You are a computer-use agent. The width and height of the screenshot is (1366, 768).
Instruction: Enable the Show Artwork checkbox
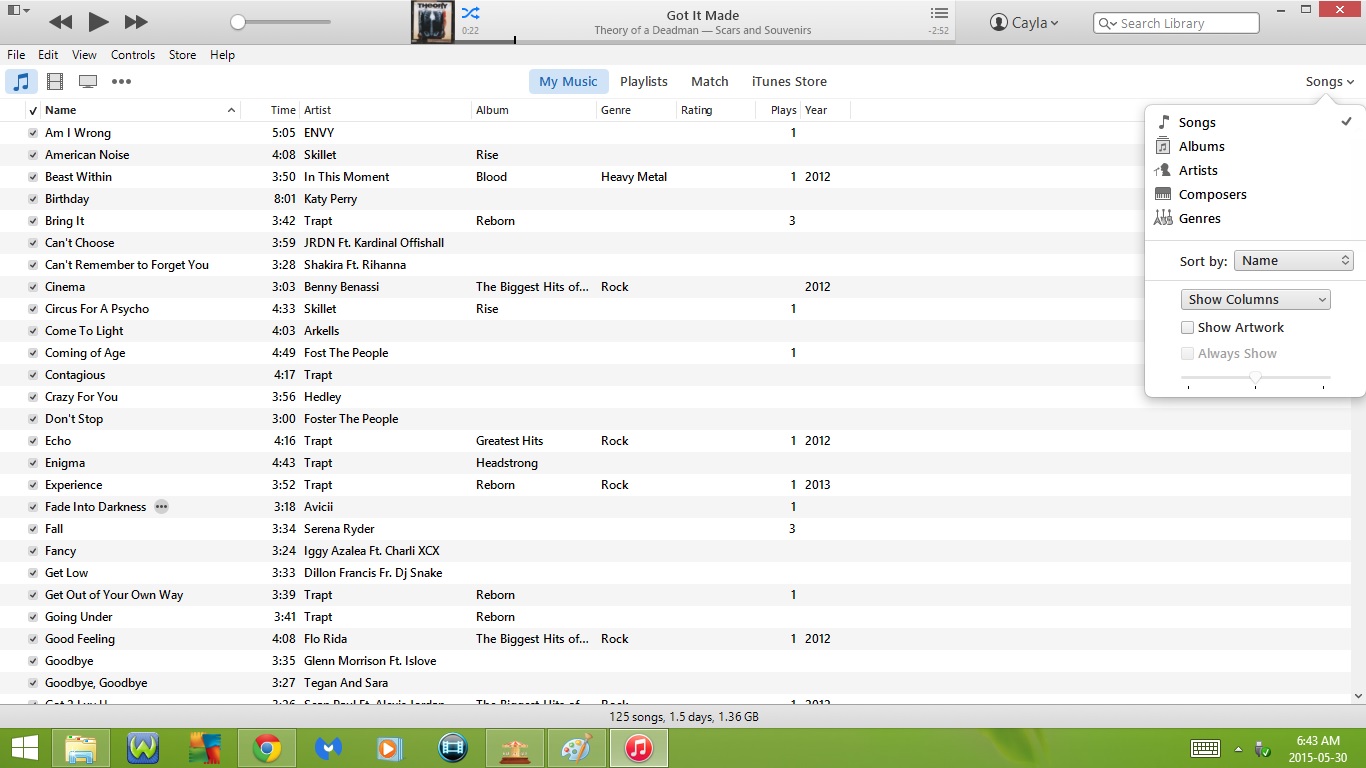coord(1187,327)
